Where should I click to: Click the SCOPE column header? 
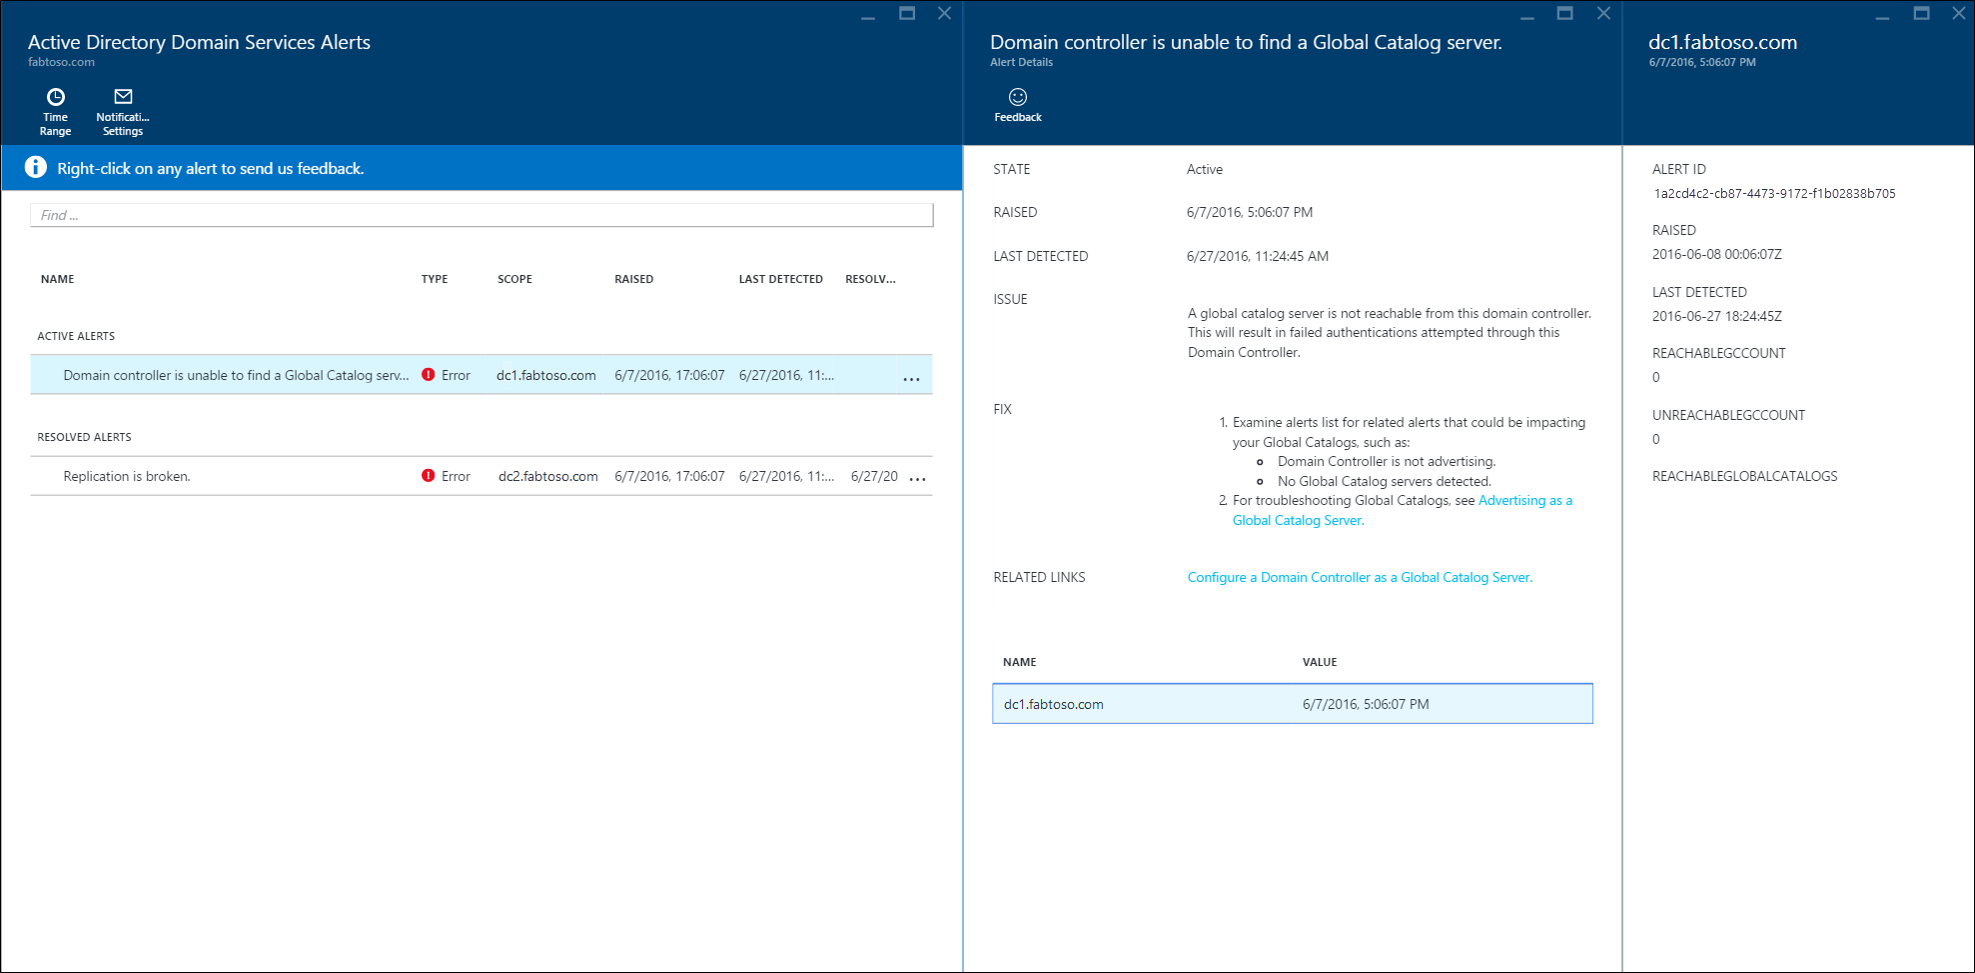point(514,278)
